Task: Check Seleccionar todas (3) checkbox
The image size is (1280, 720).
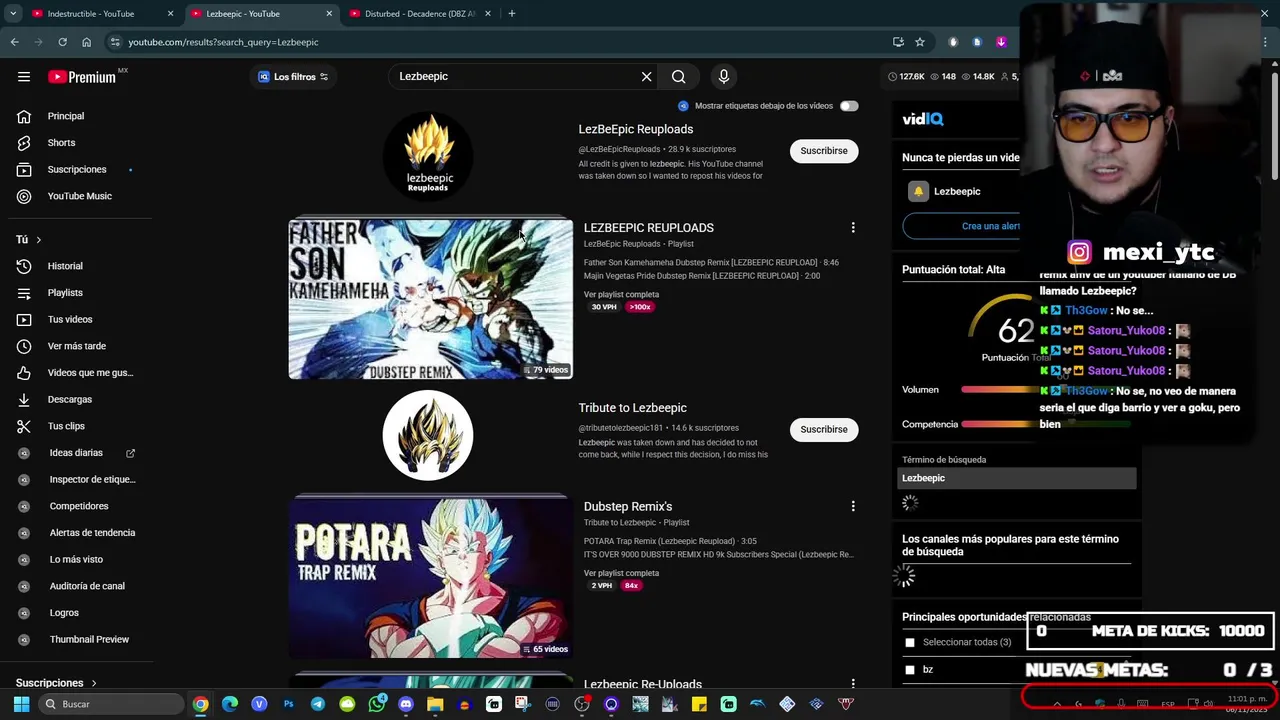Action: coord(909,642)
